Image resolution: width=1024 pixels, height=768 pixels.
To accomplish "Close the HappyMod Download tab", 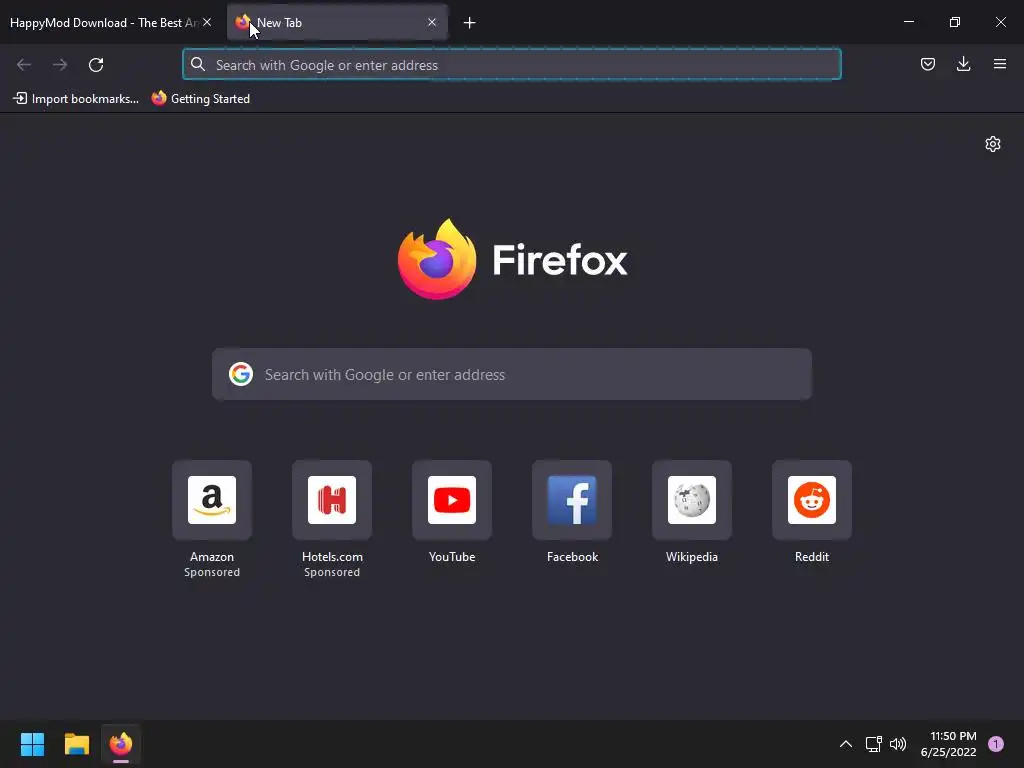I will pos(207,22).
